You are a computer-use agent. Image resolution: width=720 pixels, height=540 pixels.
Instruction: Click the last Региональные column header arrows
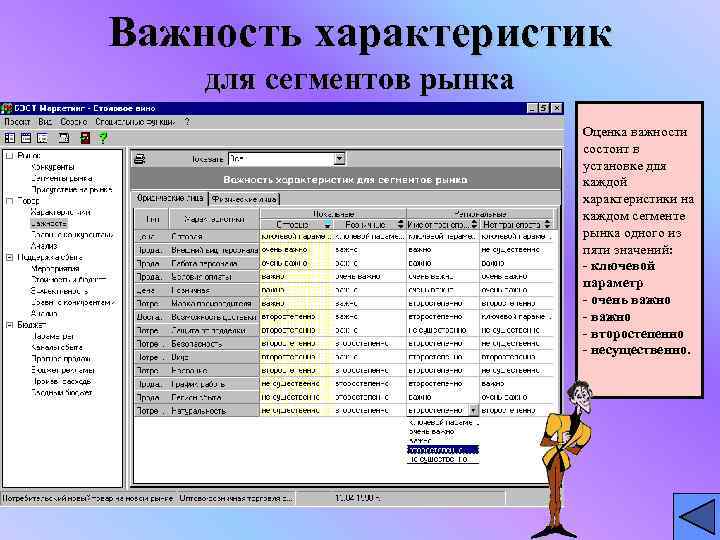click(x=547, y=225)
